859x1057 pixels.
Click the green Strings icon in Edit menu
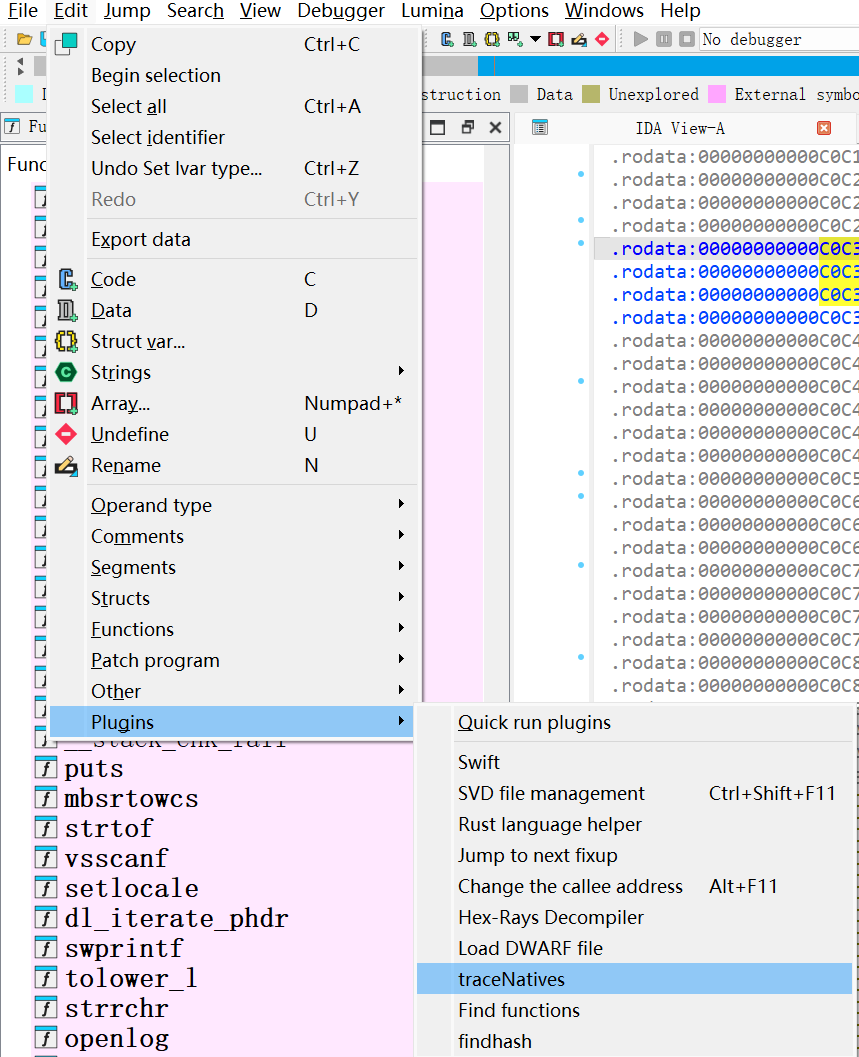[66, 372]
